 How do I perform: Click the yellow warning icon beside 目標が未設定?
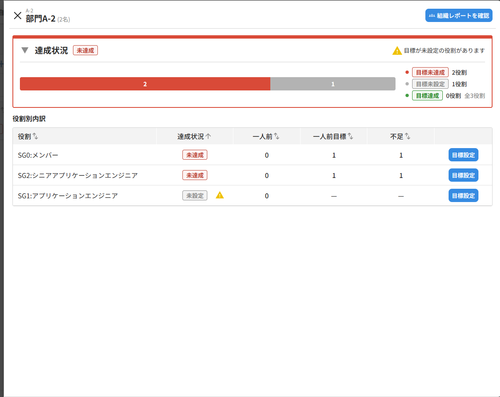point(397,51)
